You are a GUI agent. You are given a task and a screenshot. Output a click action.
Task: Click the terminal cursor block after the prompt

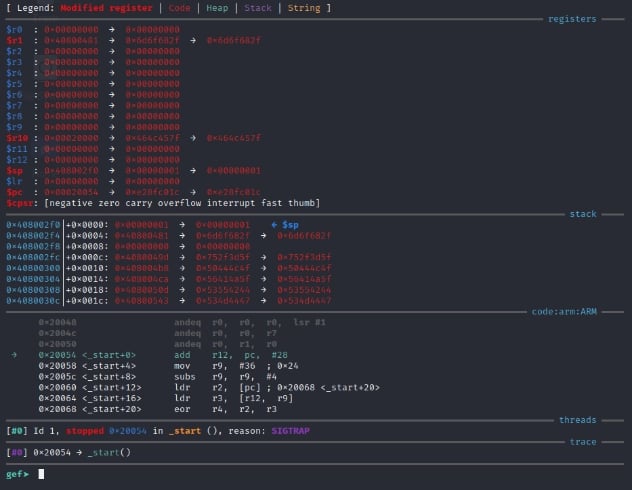[41, 474]
